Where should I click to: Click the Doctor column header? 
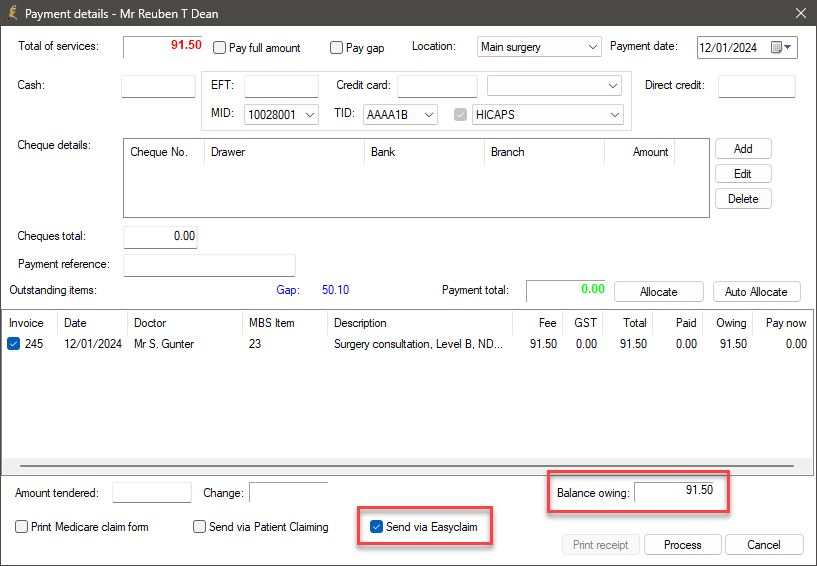tap(184, 323)
